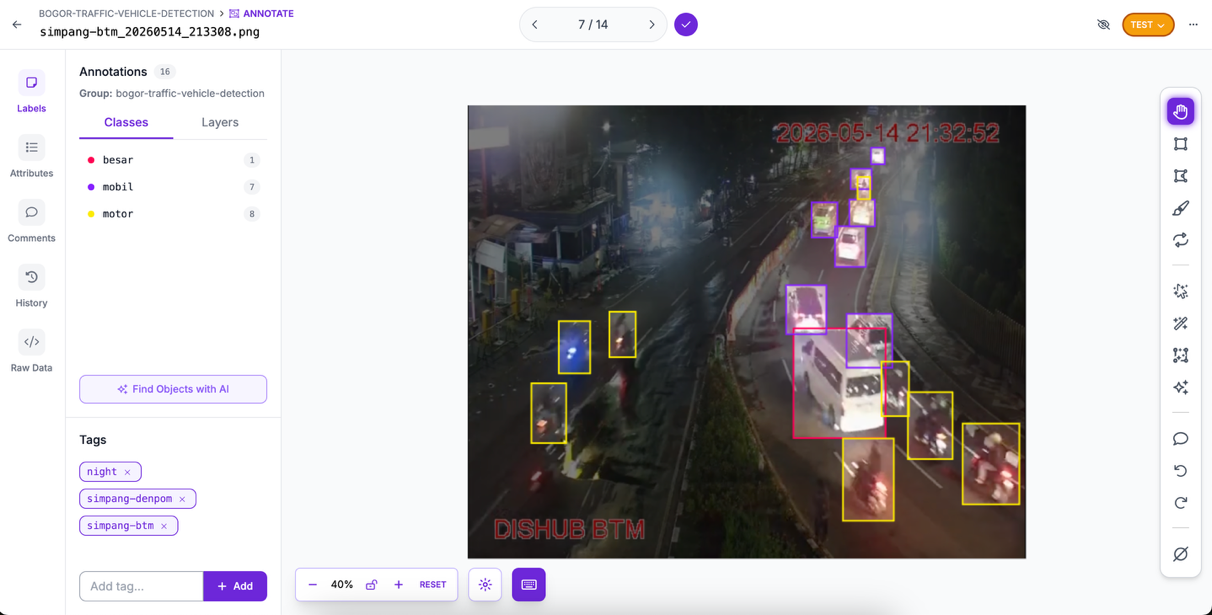Select the comment tool in right toolbar
This screenshot has width=1212, height=615.
pos(1180,439)
